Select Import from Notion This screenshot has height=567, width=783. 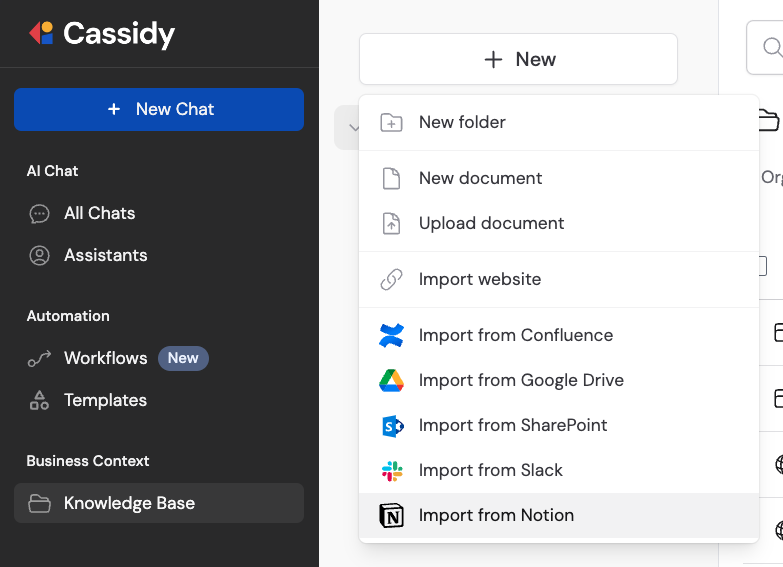coord(559,515)
